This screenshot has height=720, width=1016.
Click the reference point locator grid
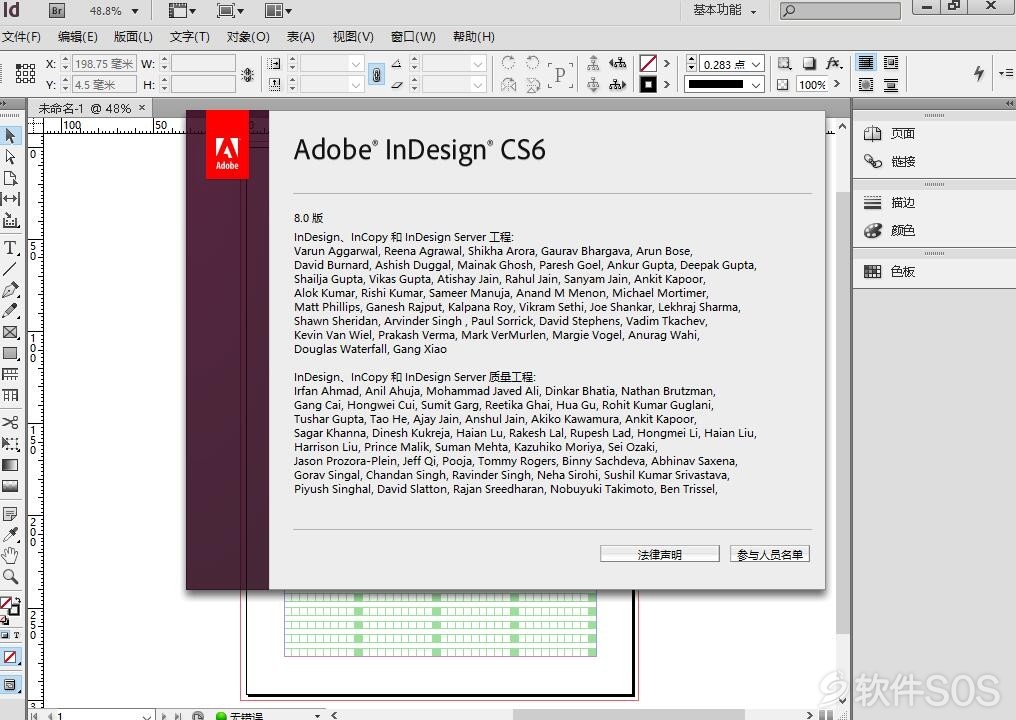[25, 73]
